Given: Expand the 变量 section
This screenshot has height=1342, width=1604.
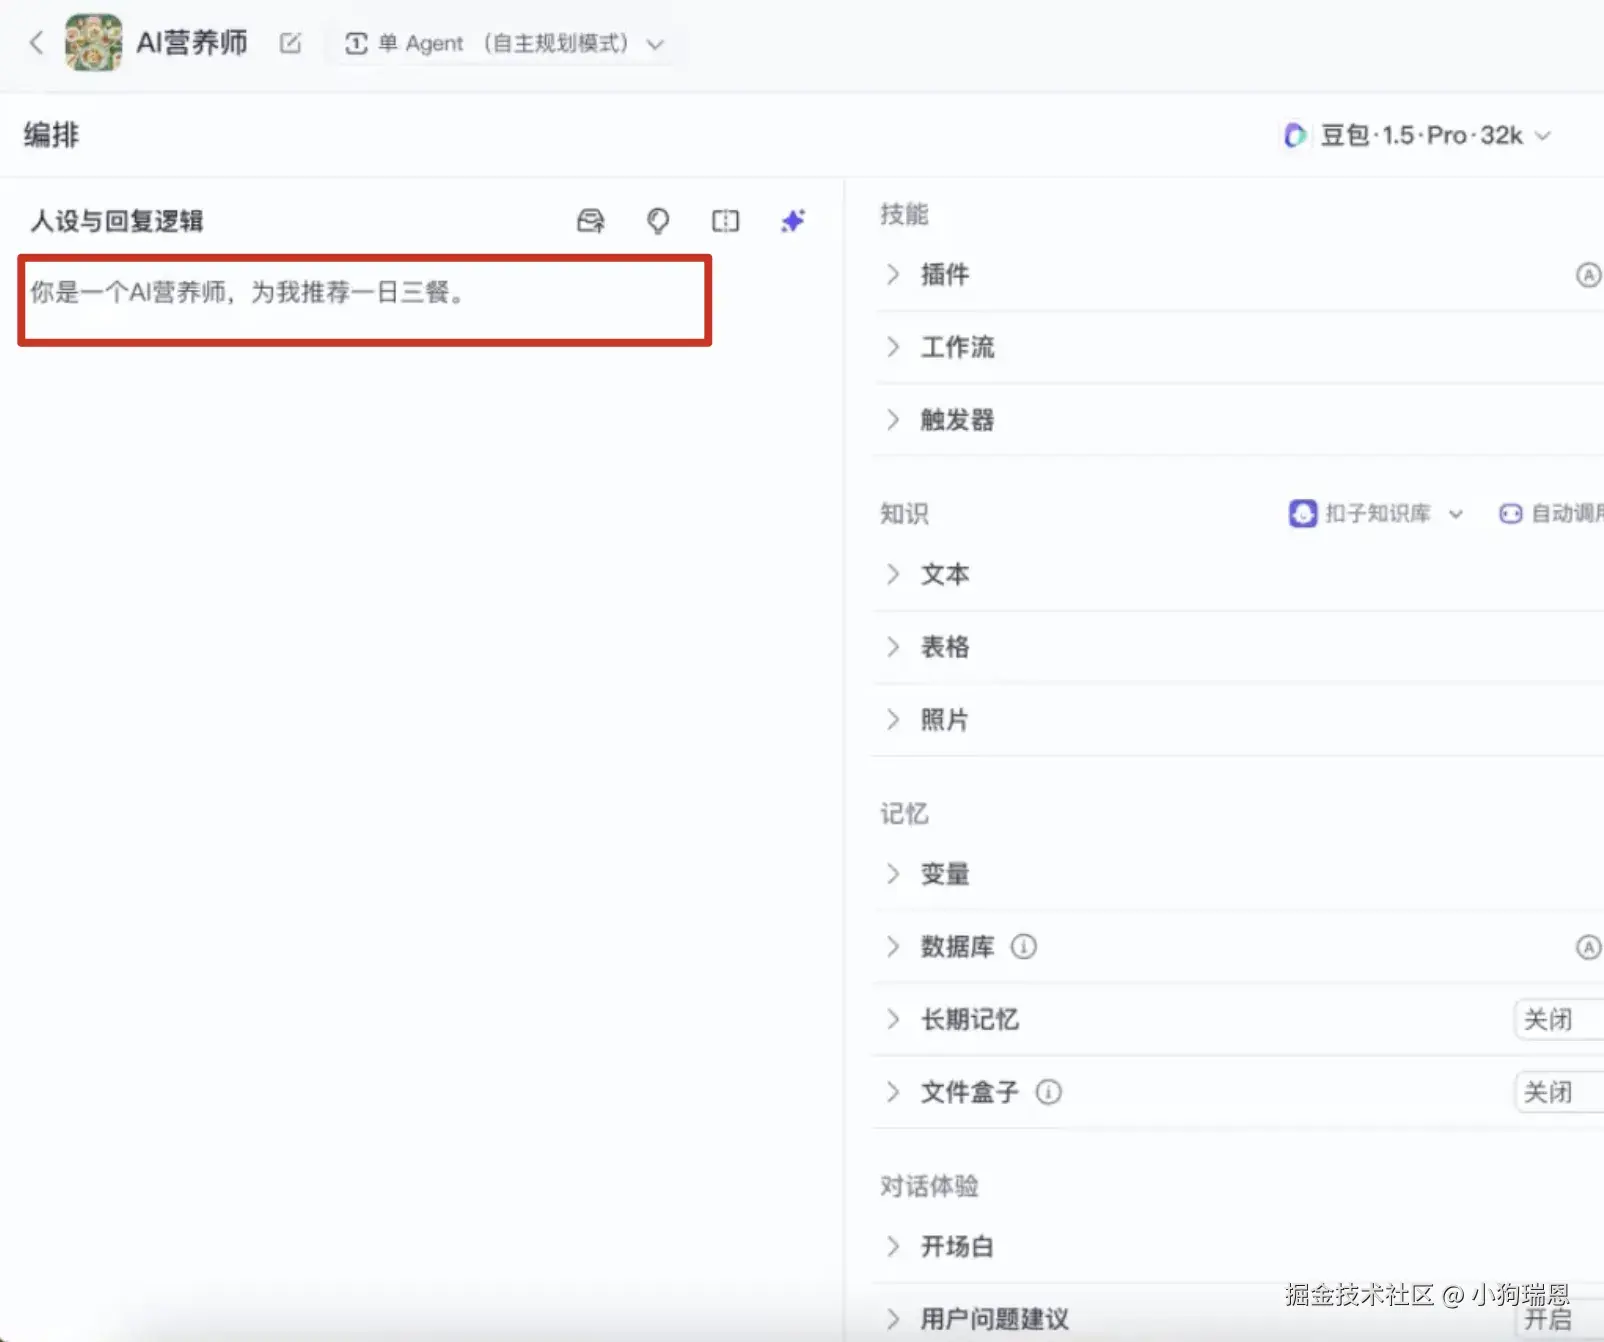Looking at the screenshot, I should point(893,874).
